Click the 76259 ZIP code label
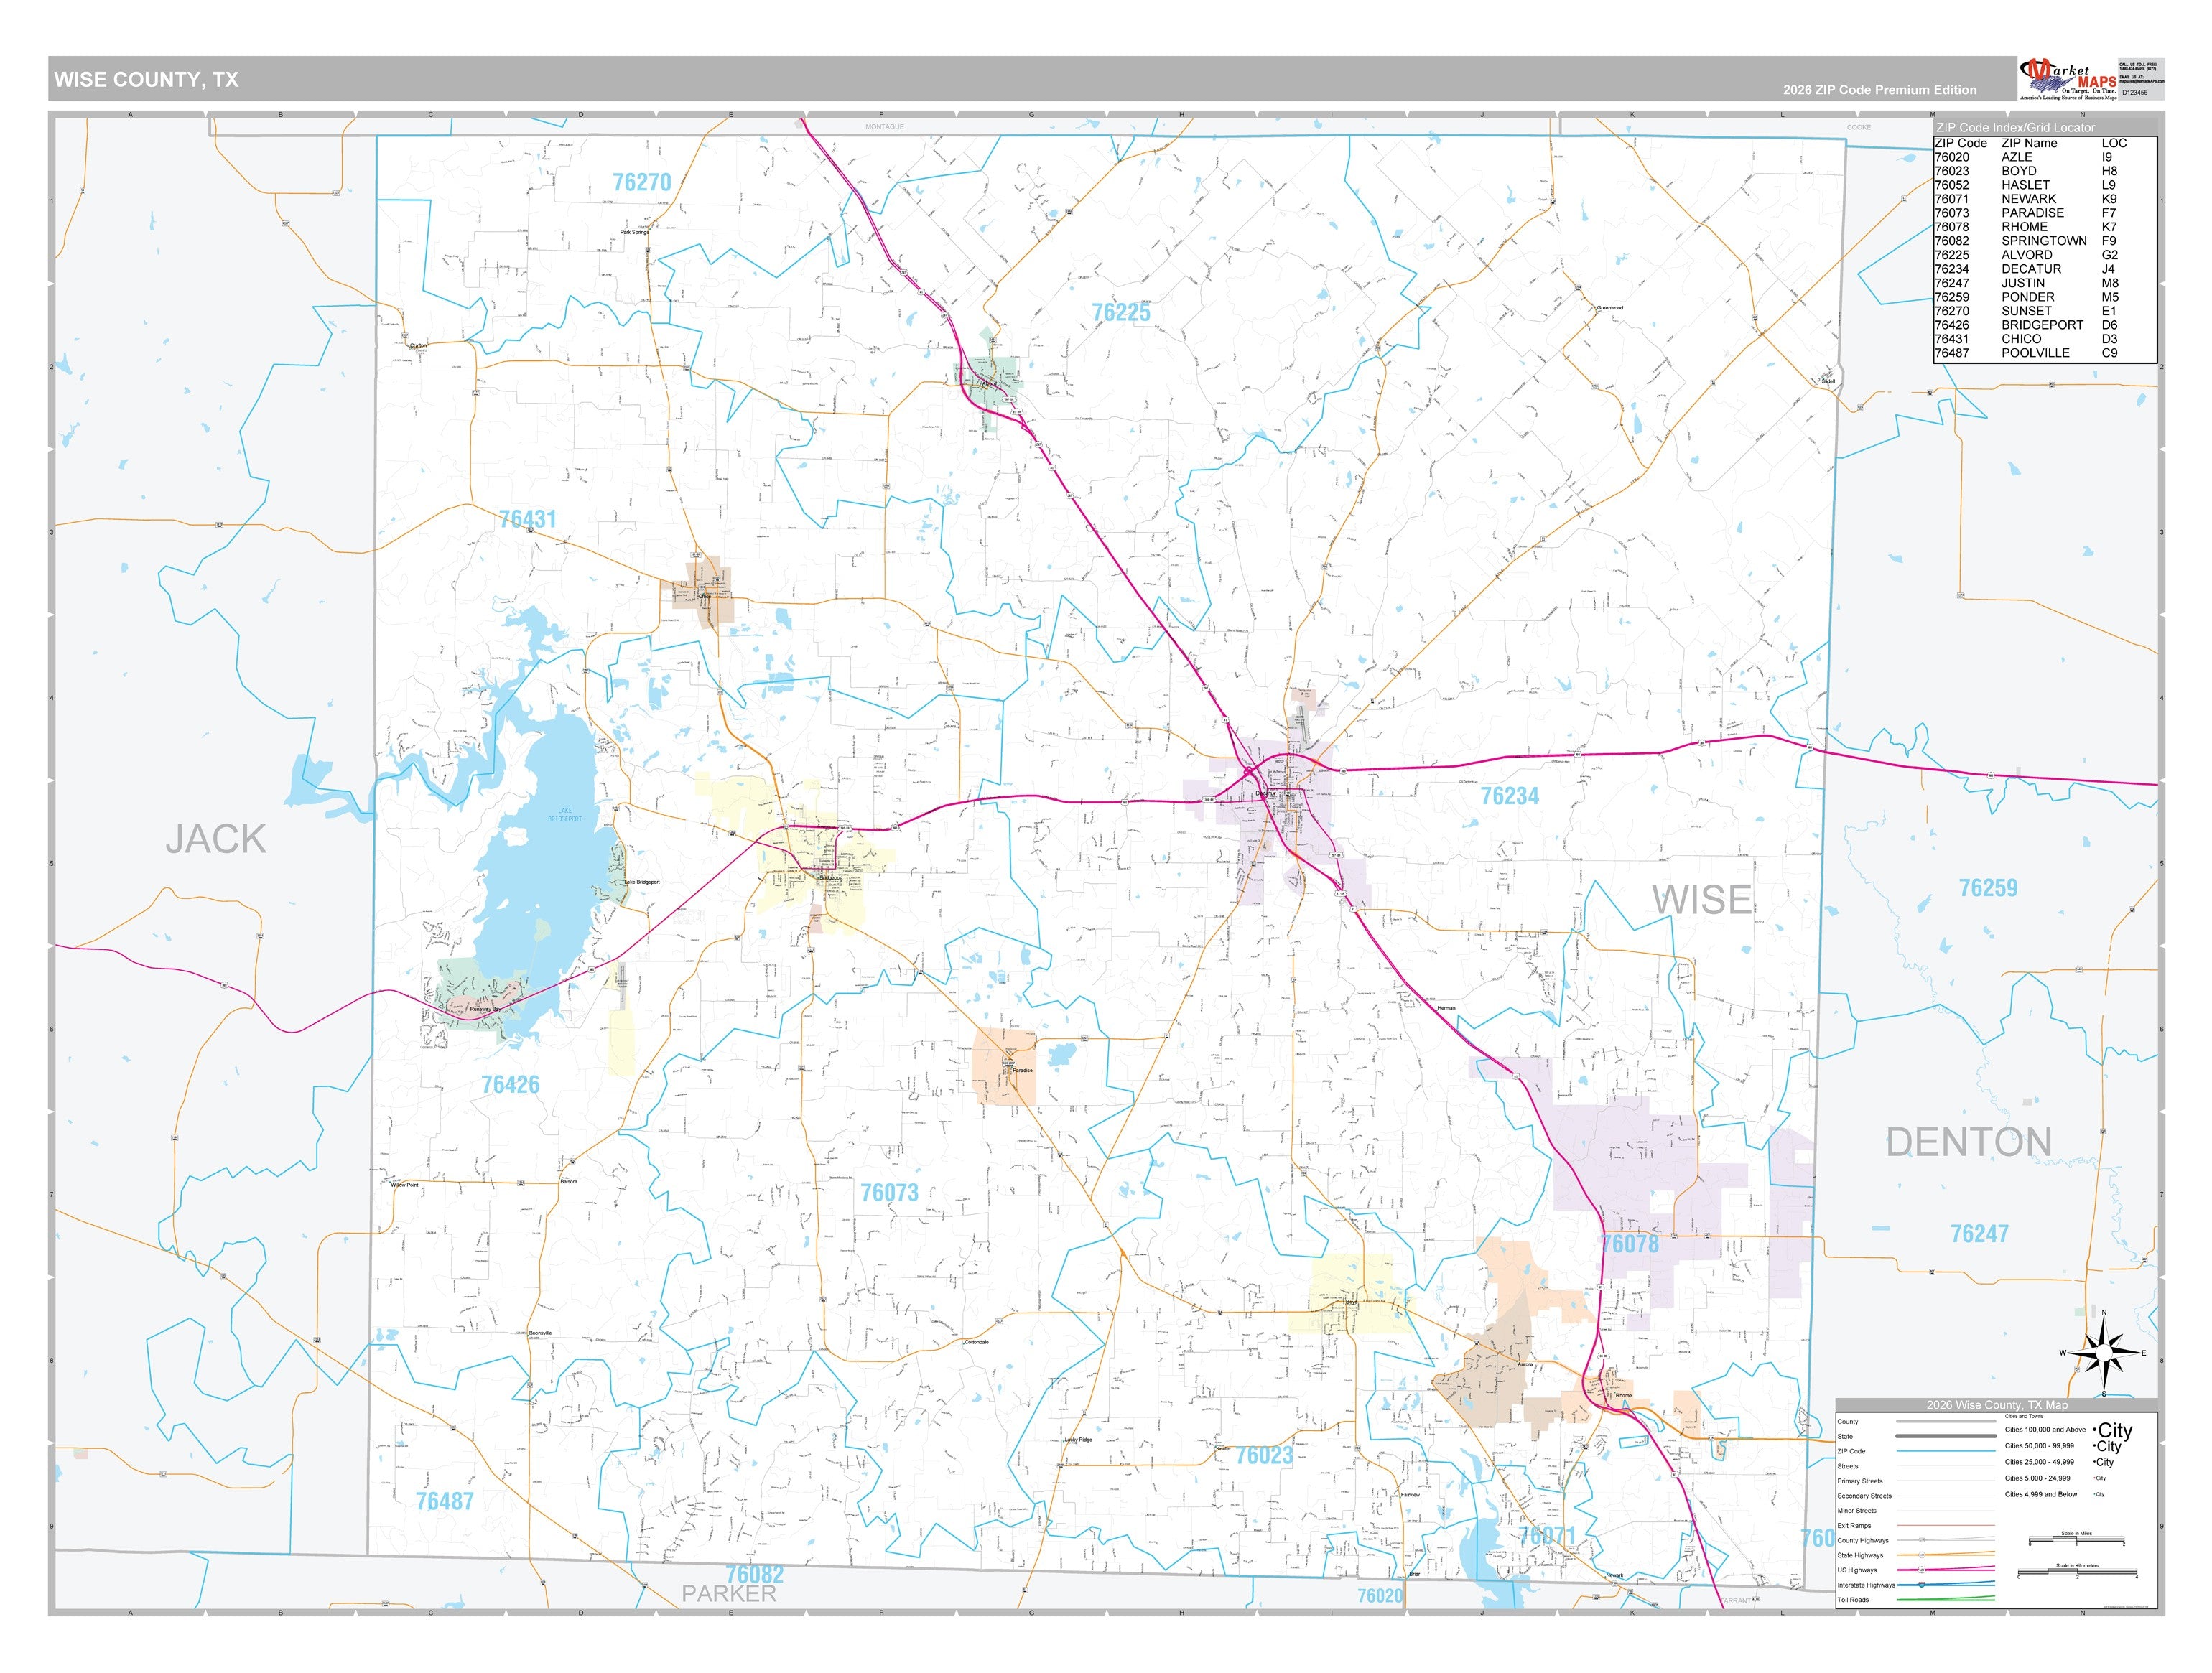Screen dimensions: 2212x1673 [x=1988, y=888]
